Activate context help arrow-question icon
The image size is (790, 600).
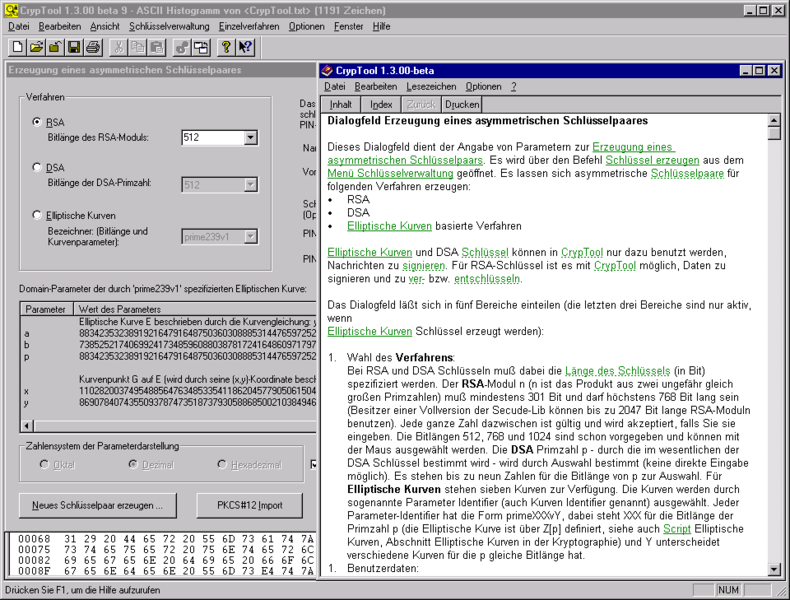[x=245, y=47]
